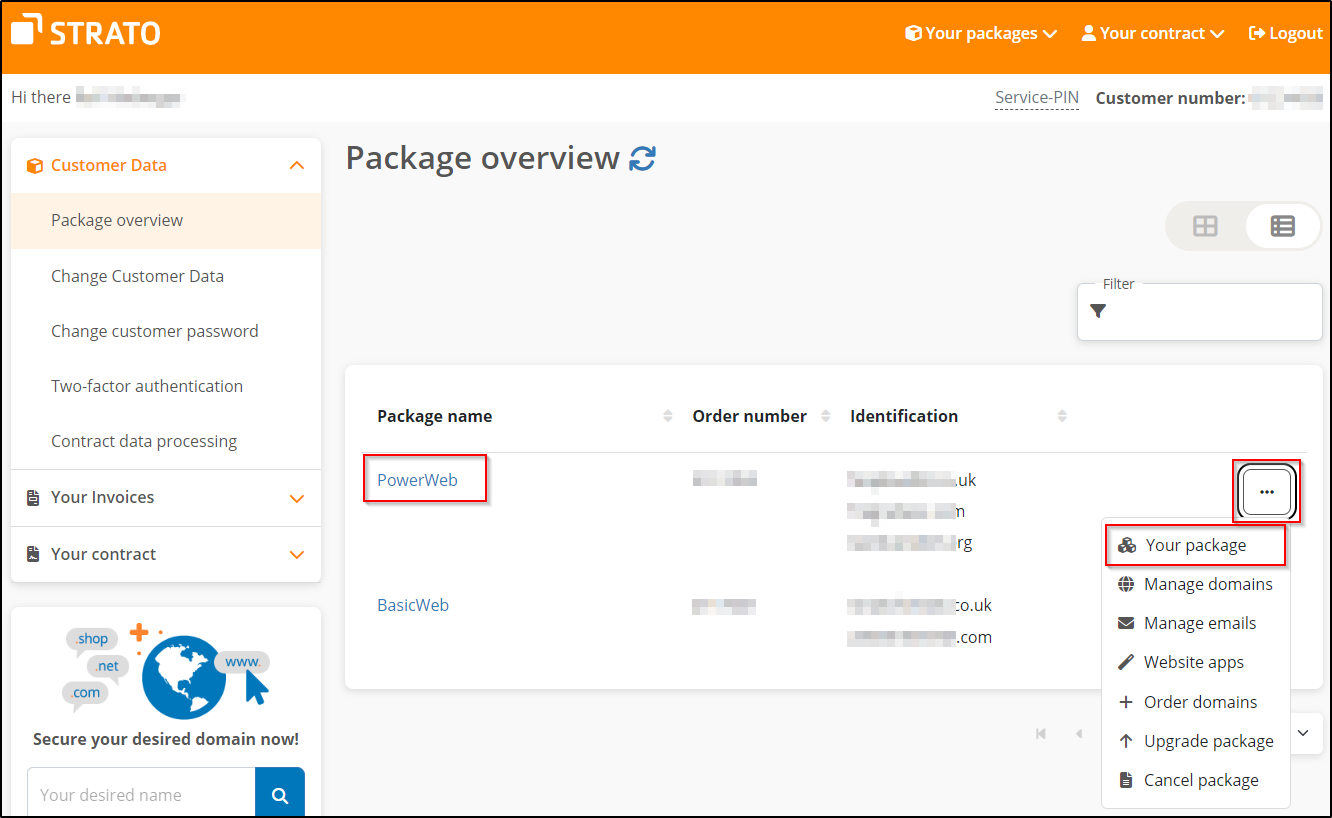Click the Customer Data cube icon
The height and width of the screenshot is (818, 1332).
pyautogui.click(x=33, y=165)
